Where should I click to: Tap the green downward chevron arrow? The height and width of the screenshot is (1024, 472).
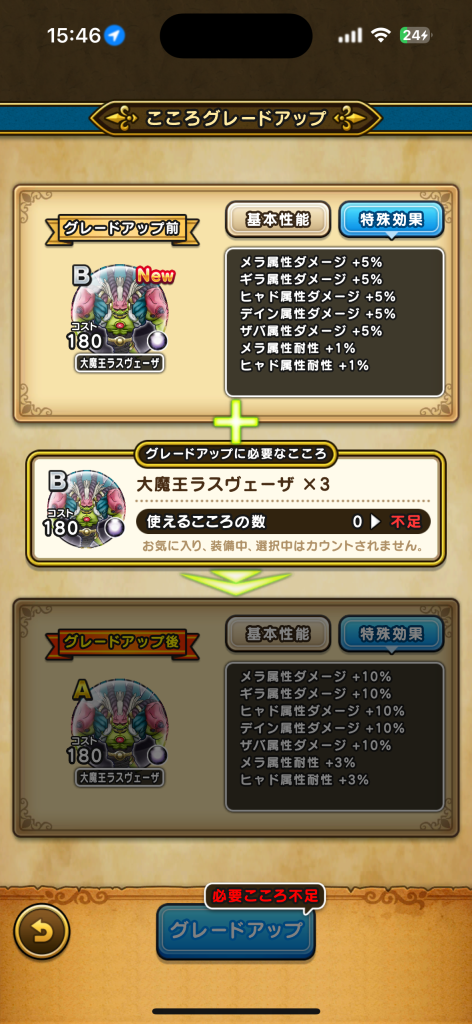[x=236, y=582]
